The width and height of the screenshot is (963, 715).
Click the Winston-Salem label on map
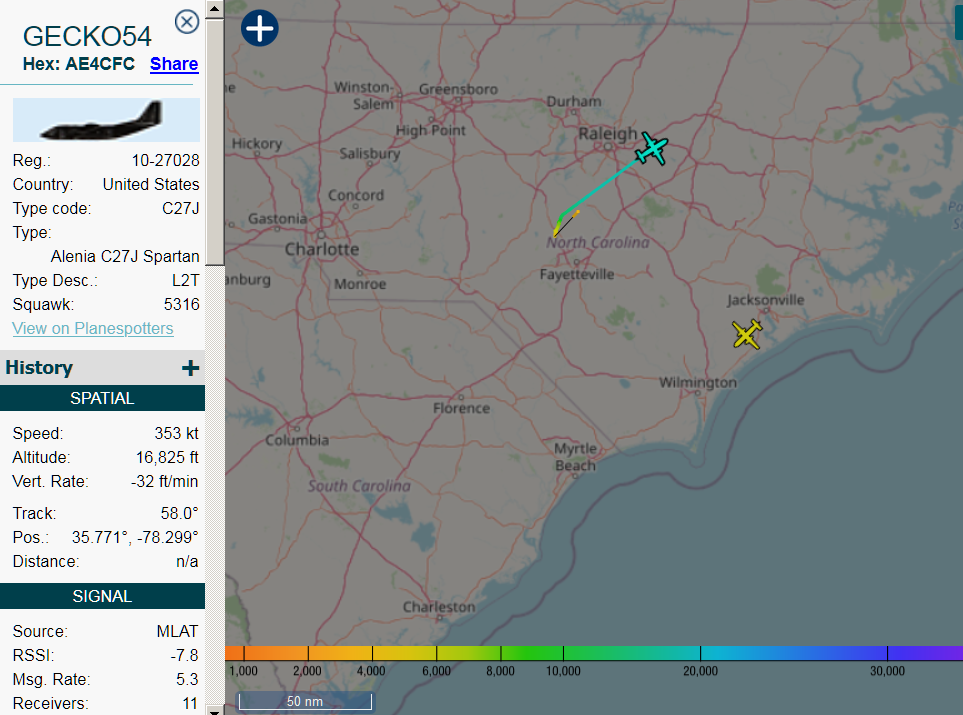pyautogui.click(x=364, y=95)
